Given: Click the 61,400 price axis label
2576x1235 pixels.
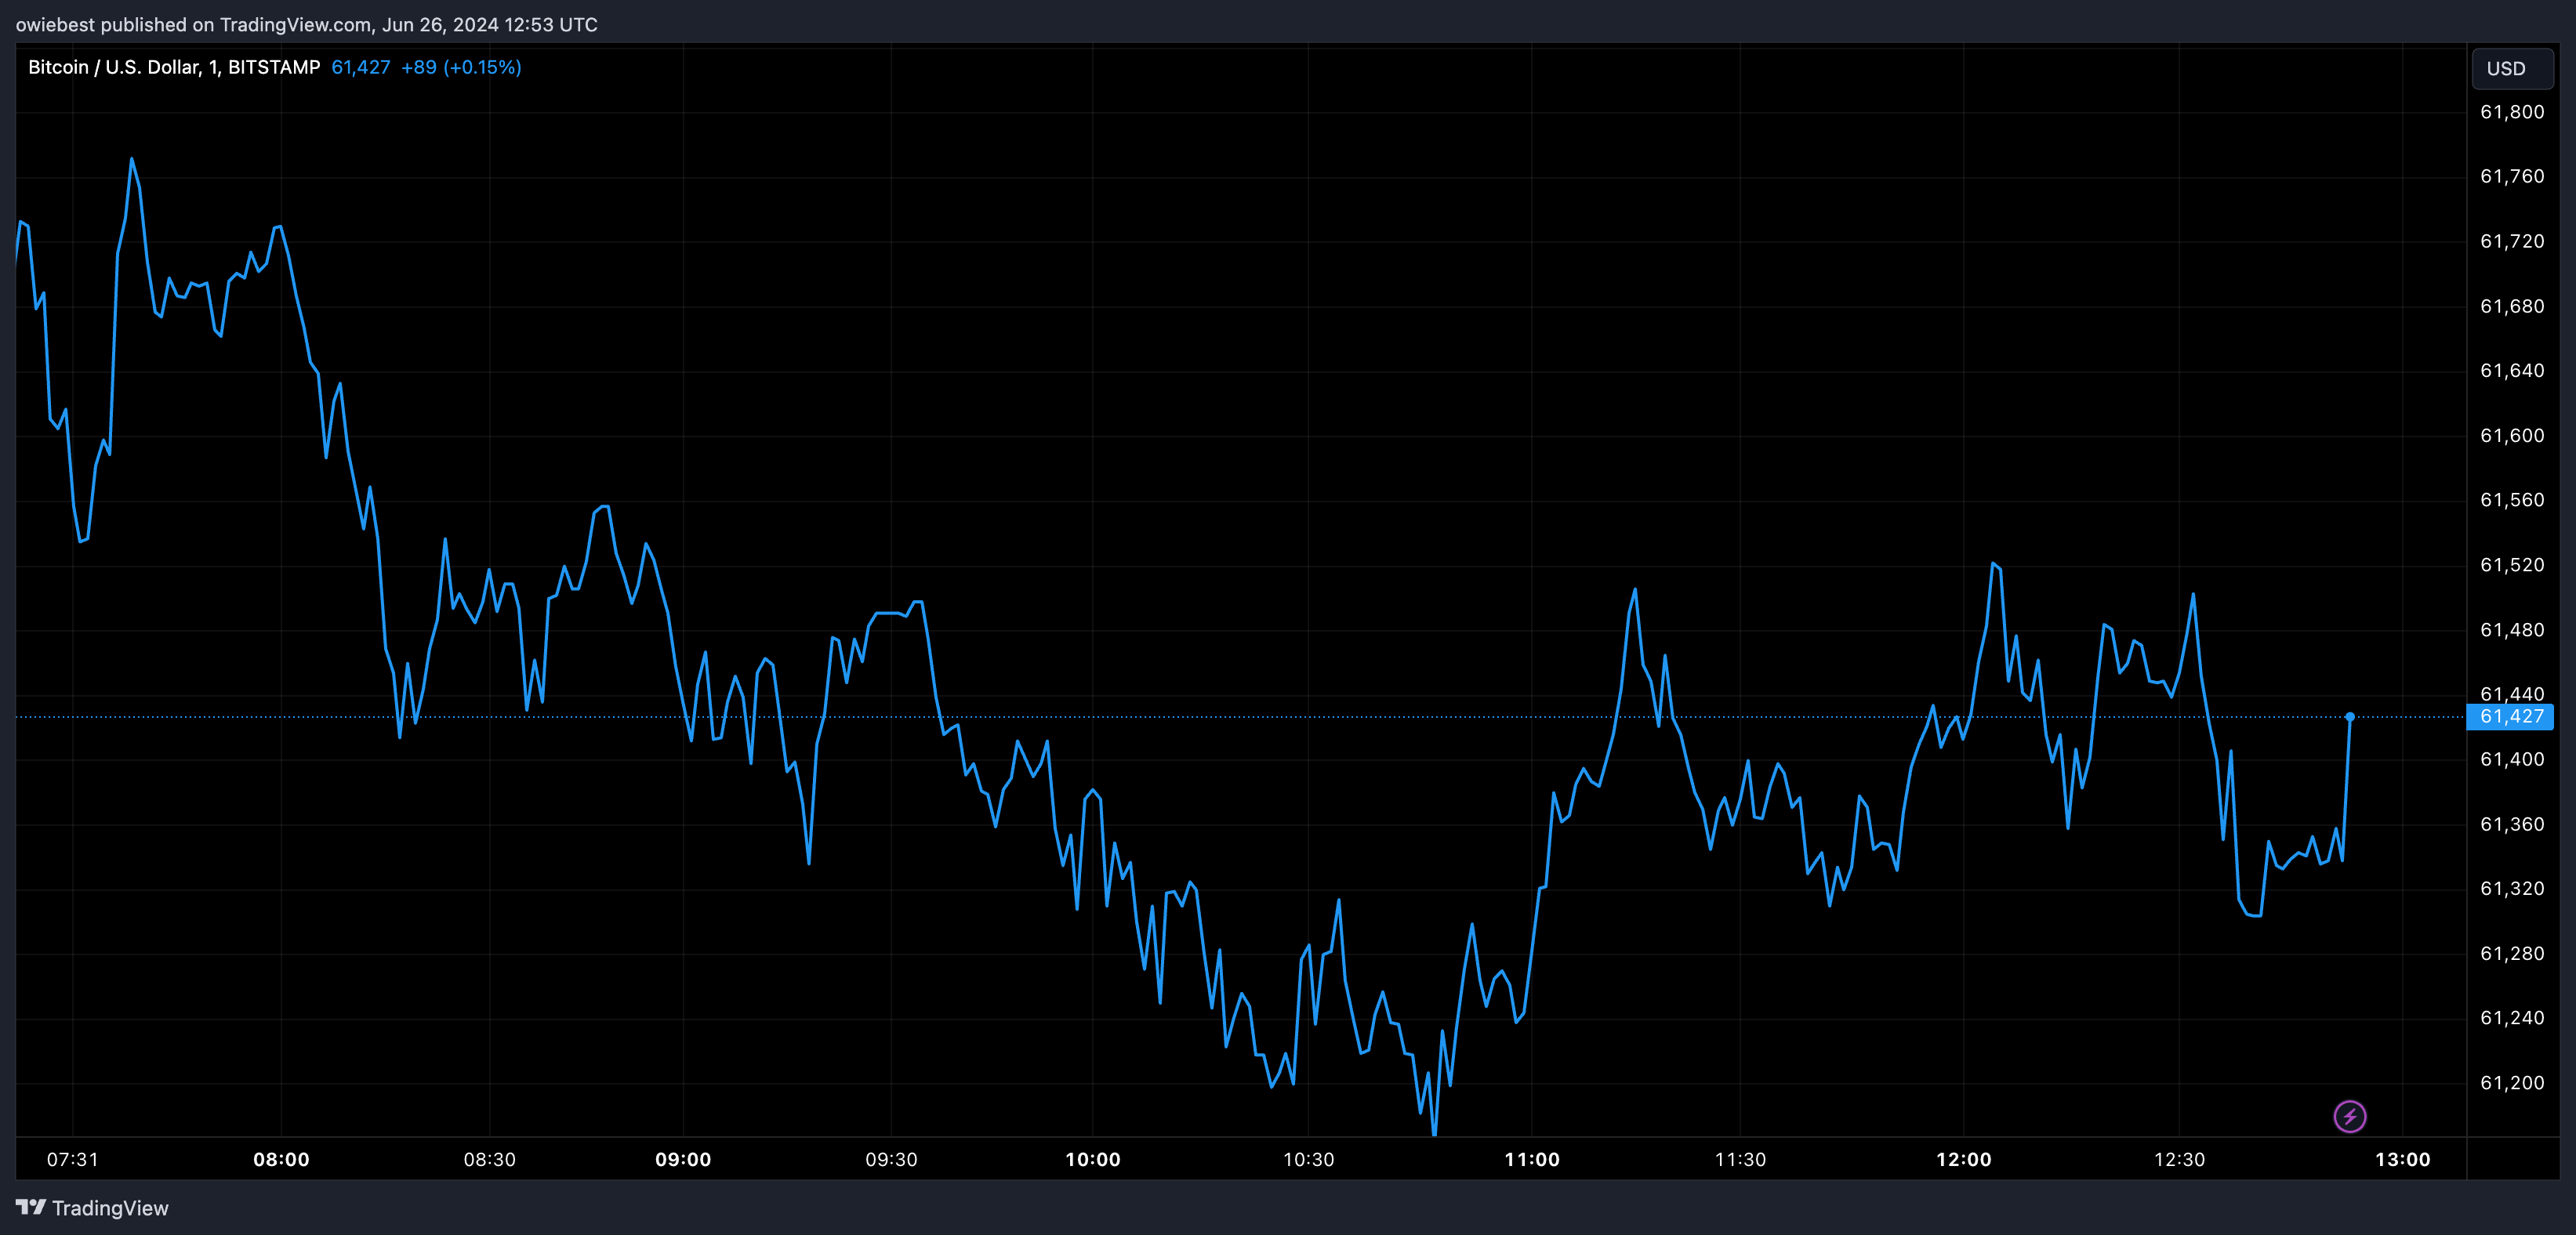Looking at the screenshot, I should (2512, 759).
